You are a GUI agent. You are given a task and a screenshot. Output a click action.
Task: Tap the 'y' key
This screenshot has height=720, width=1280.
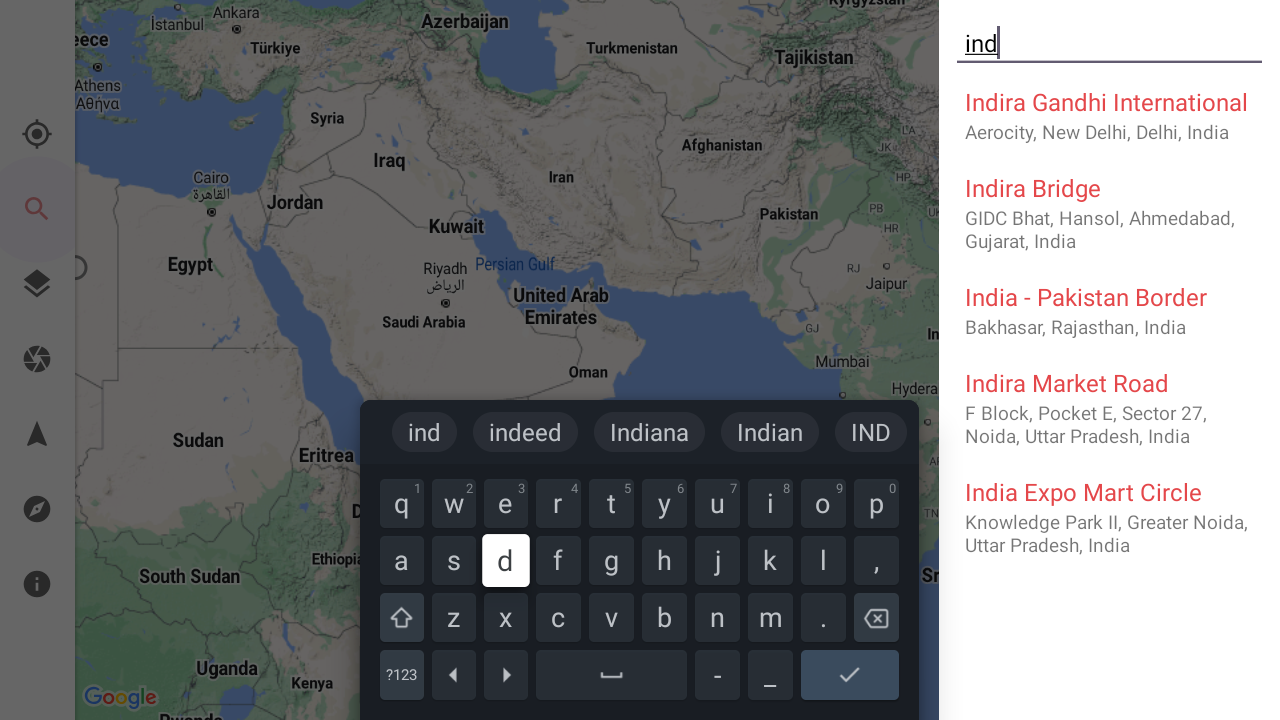point(664,504)
